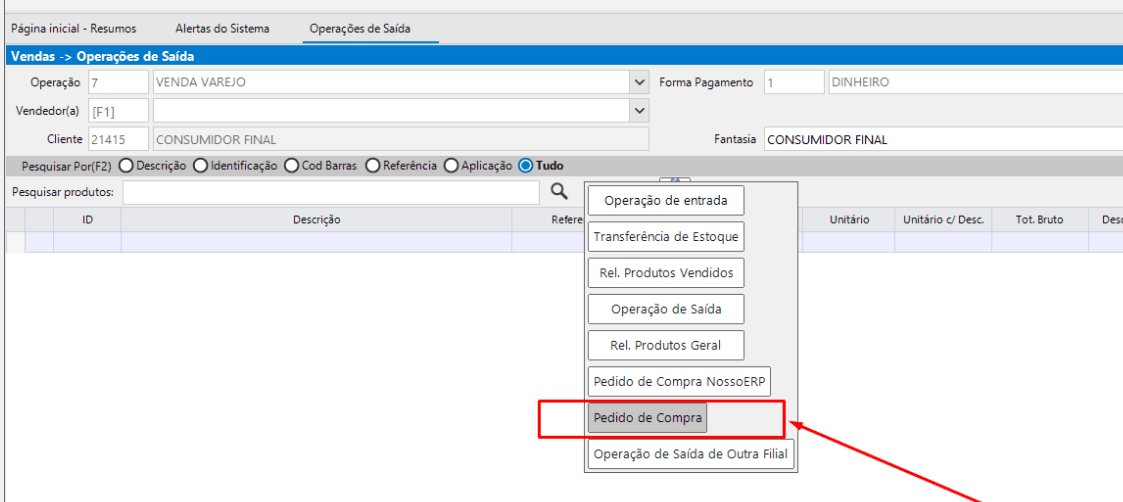Select the Descrição search option
Screen dimensions: 1123x502
[x=153, y=165]
